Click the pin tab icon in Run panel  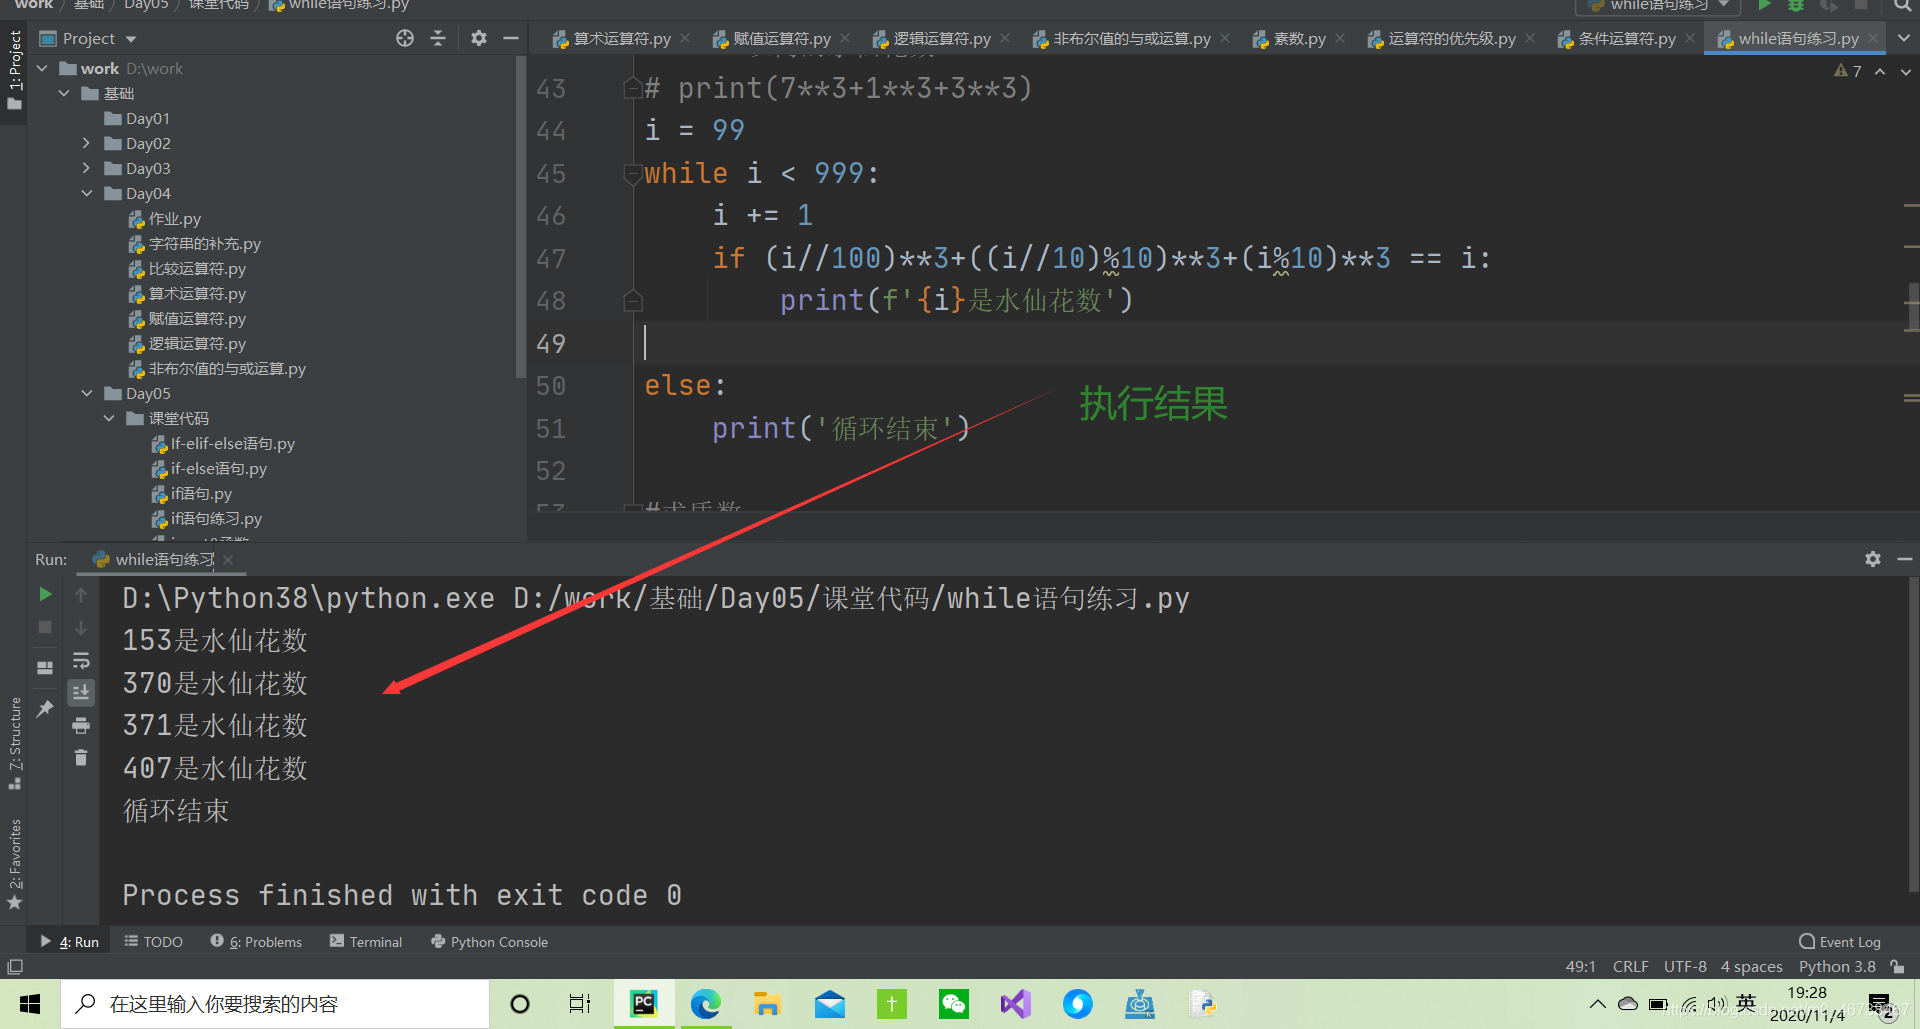pyautogui.click(x=45, y=708)
